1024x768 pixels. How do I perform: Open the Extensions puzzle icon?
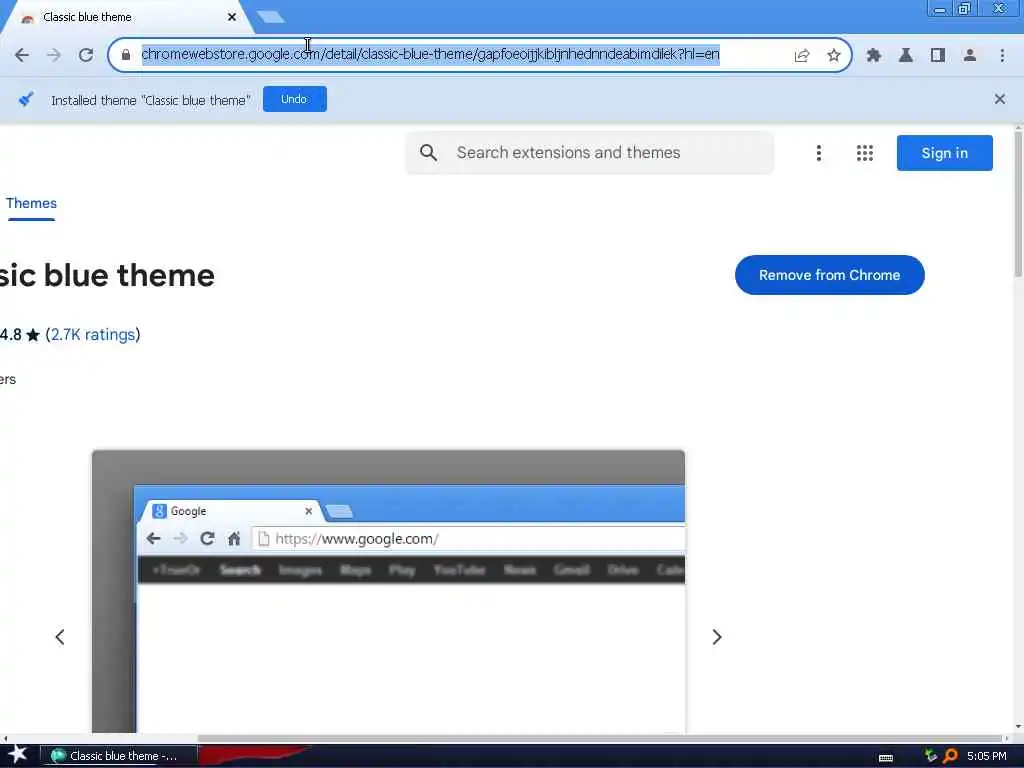(x=874, y=56)
